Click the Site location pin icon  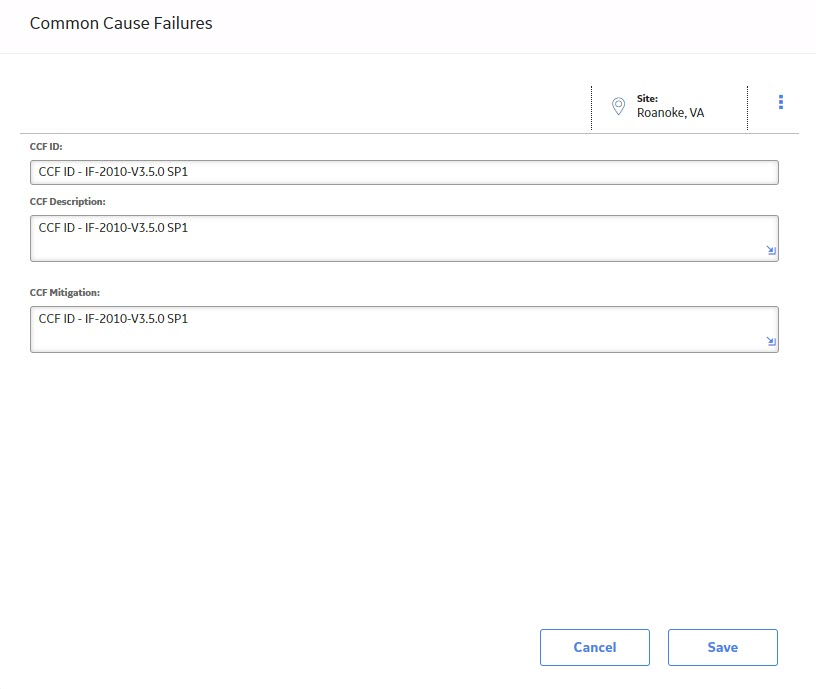618,106
